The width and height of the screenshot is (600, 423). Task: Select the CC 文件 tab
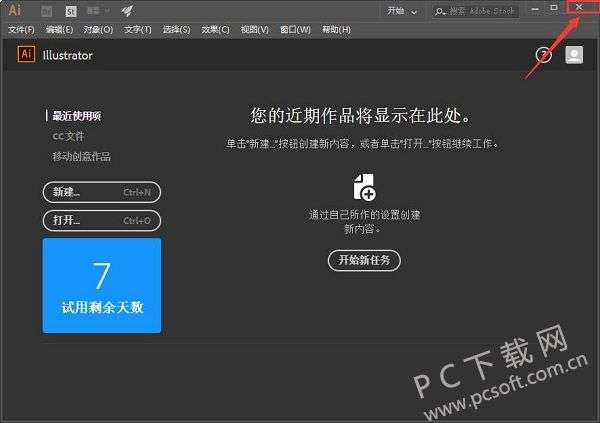point(68,136)
